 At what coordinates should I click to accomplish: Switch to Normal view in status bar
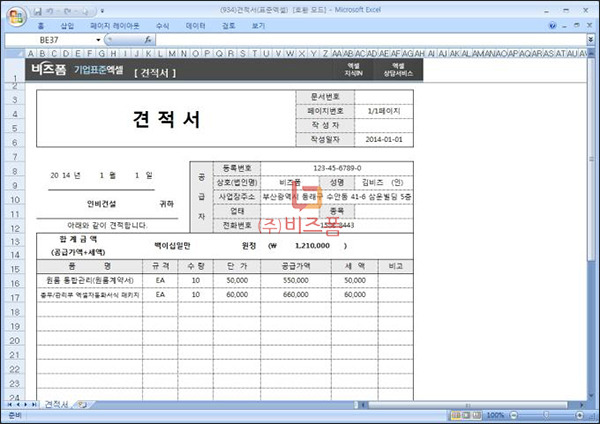tap(456, 415)
